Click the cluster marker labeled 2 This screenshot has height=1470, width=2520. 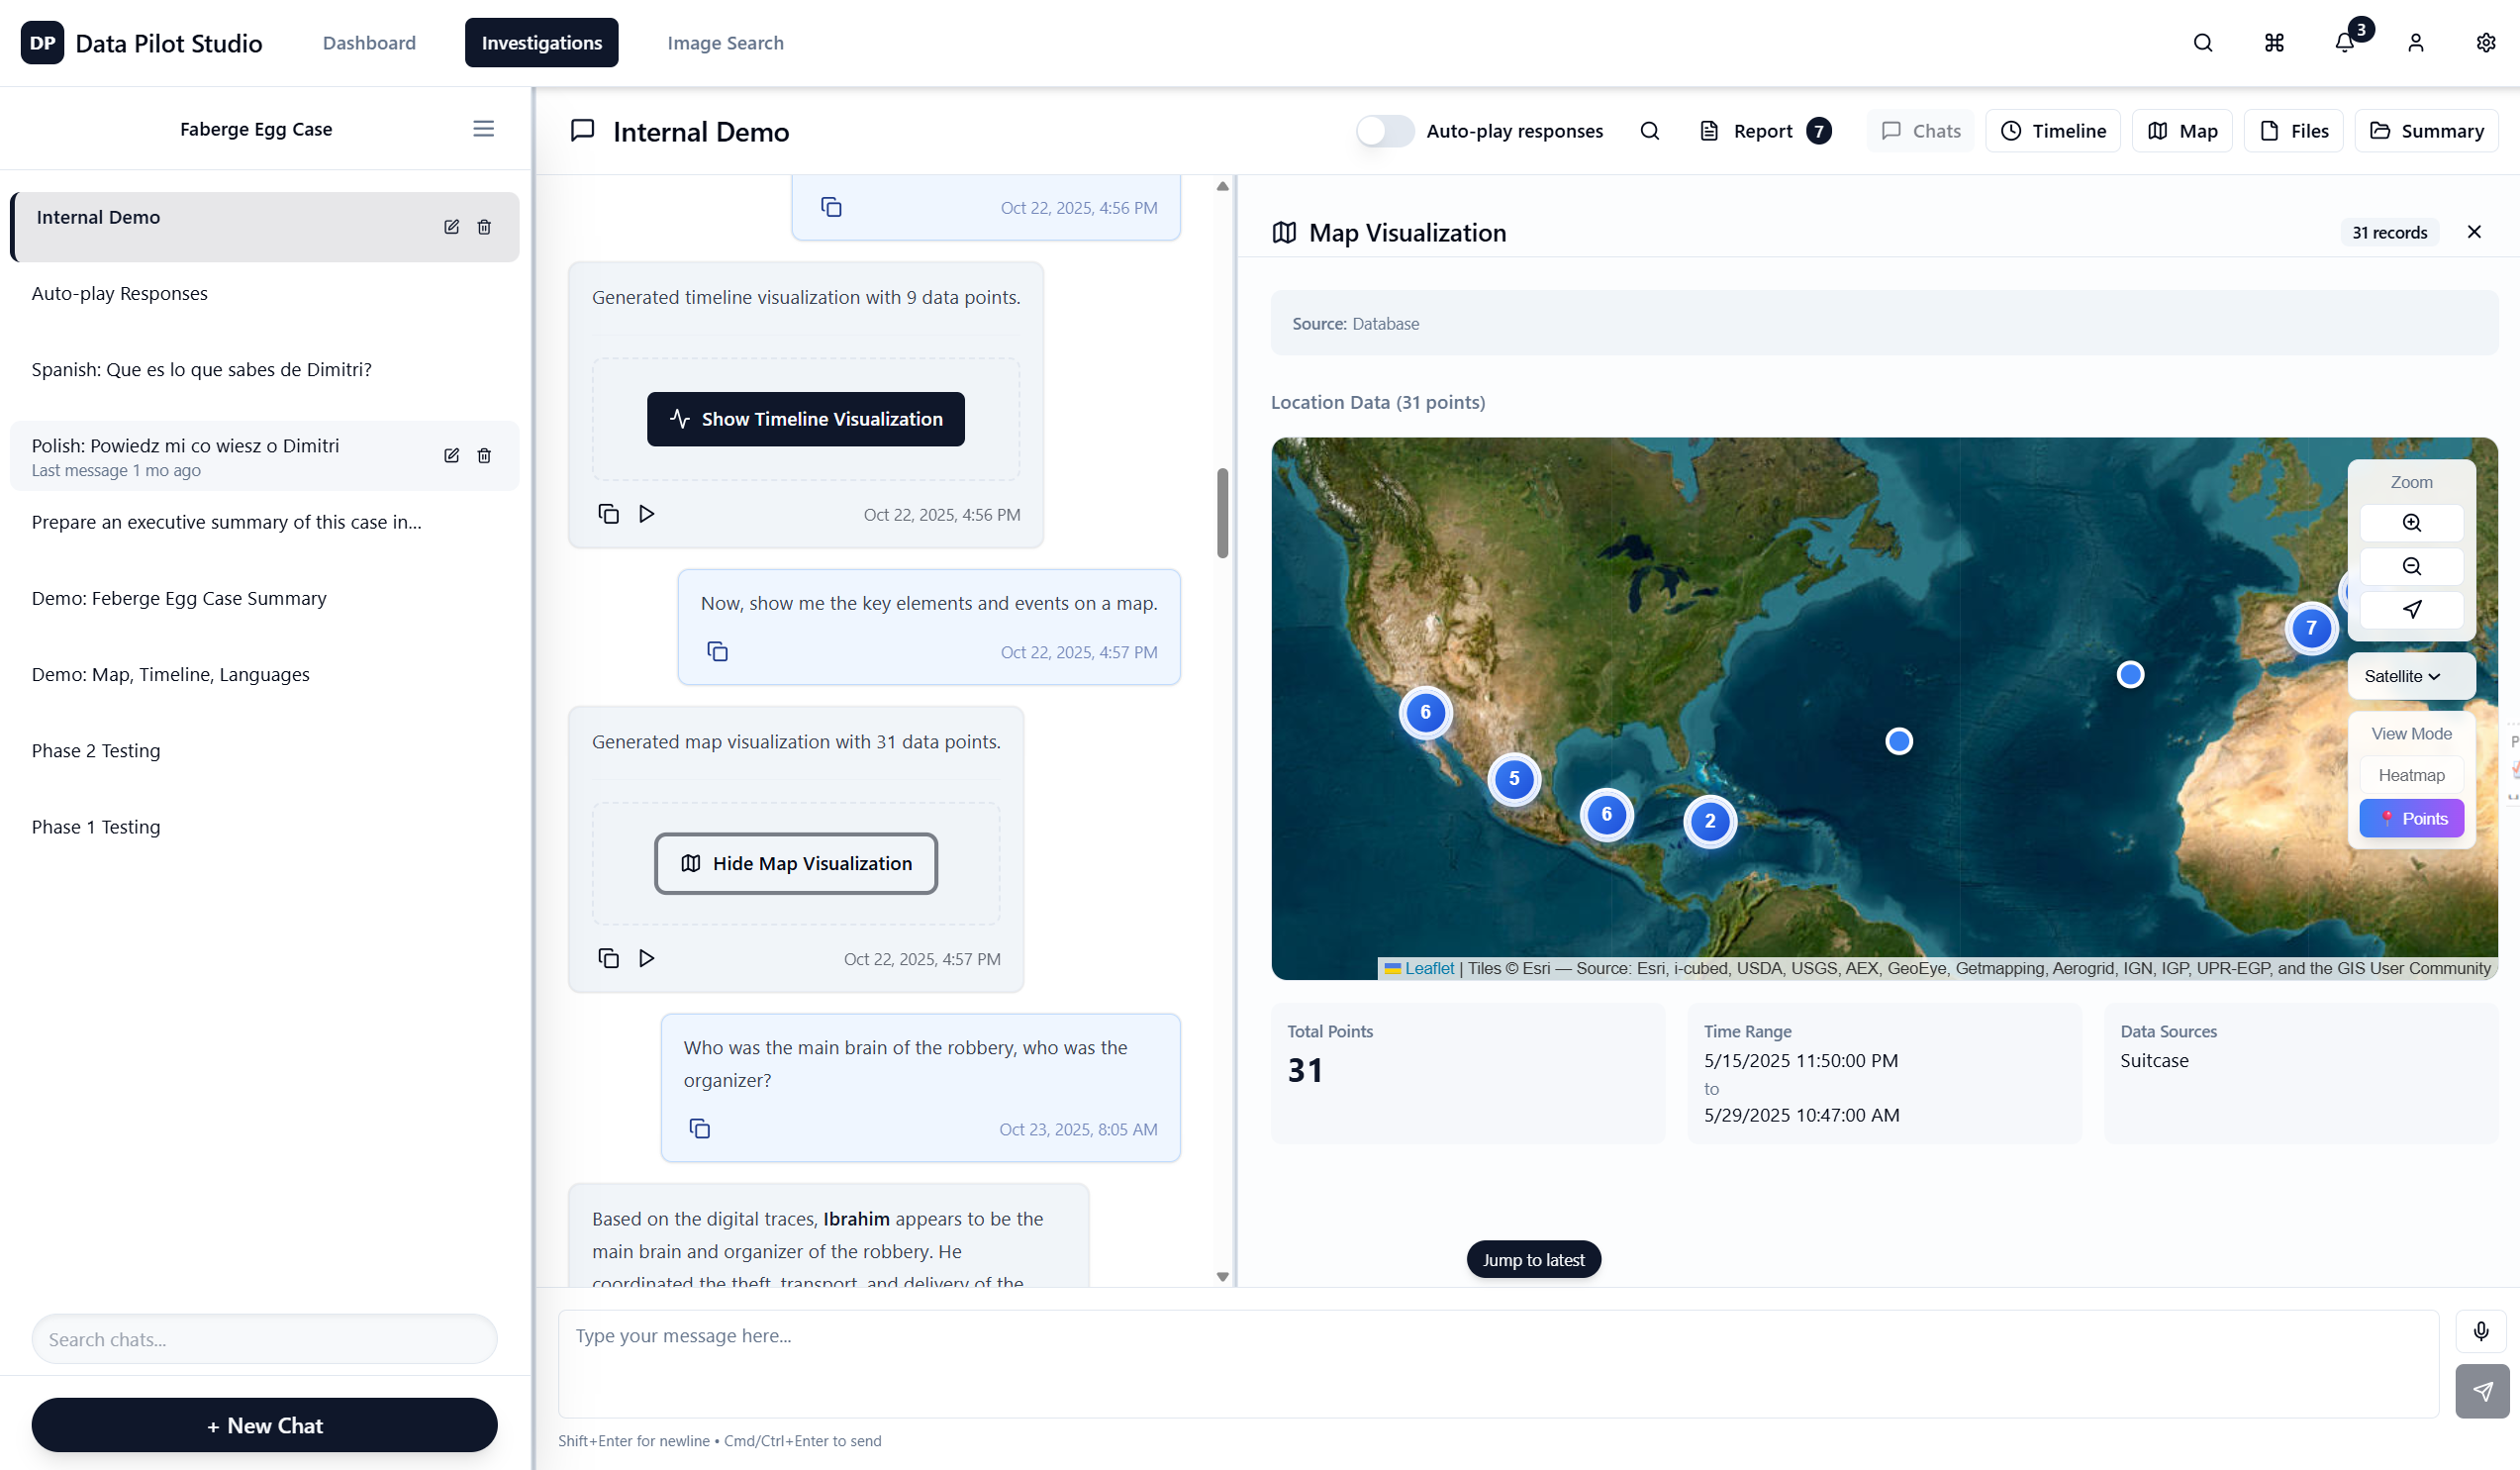[1710, 821]
